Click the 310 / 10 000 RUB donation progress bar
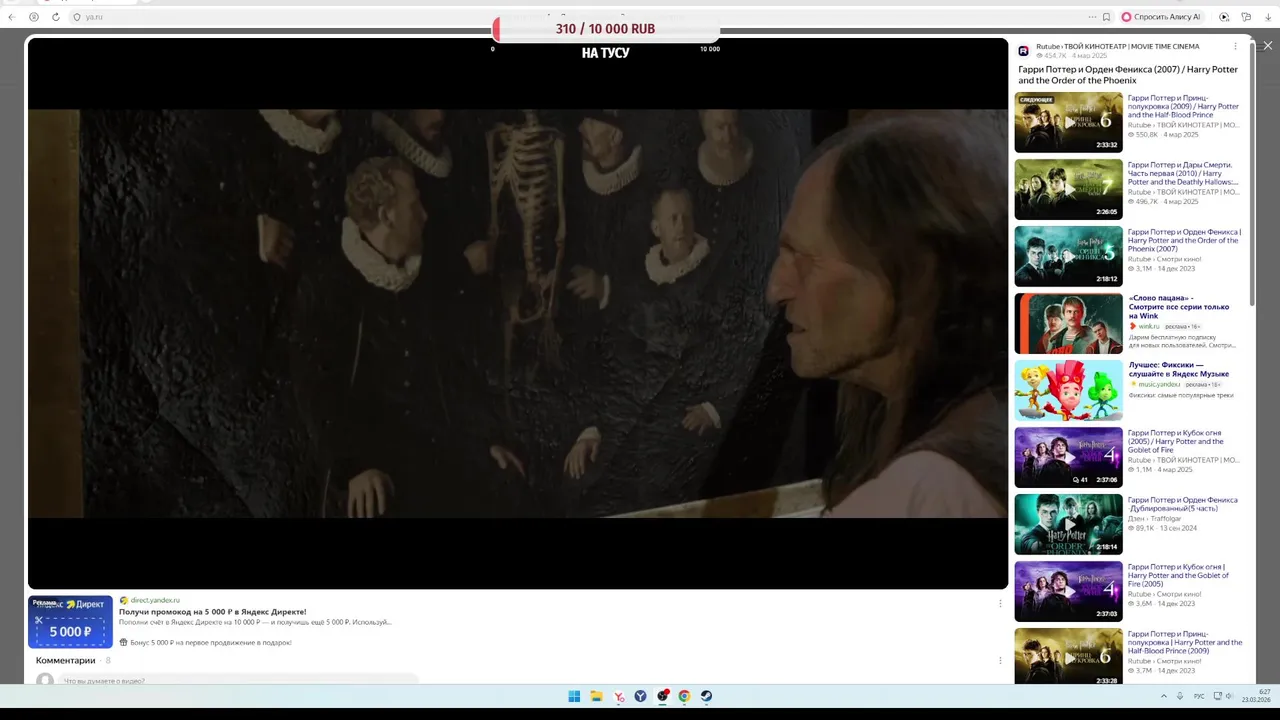The image size is (1280, 720). pyautogui.click(x=606, y=29)
